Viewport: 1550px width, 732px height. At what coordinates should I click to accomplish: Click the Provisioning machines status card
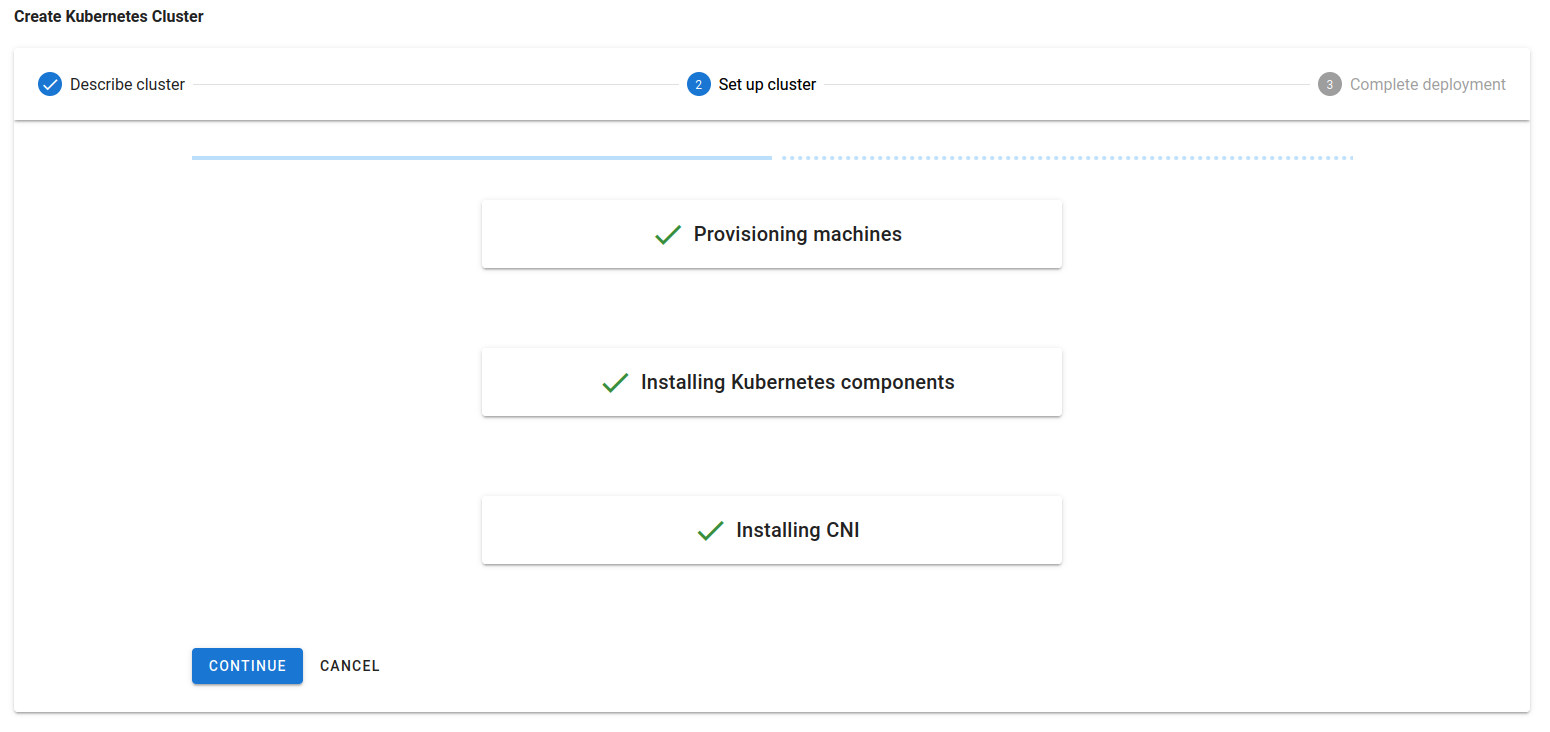[x=772, y=234]
